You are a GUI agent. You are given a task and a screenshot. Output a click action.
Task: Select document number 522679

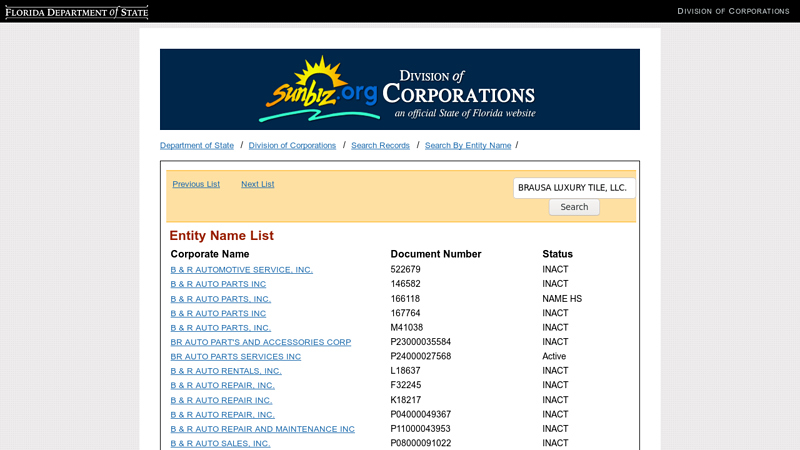[x=406, y=269]
